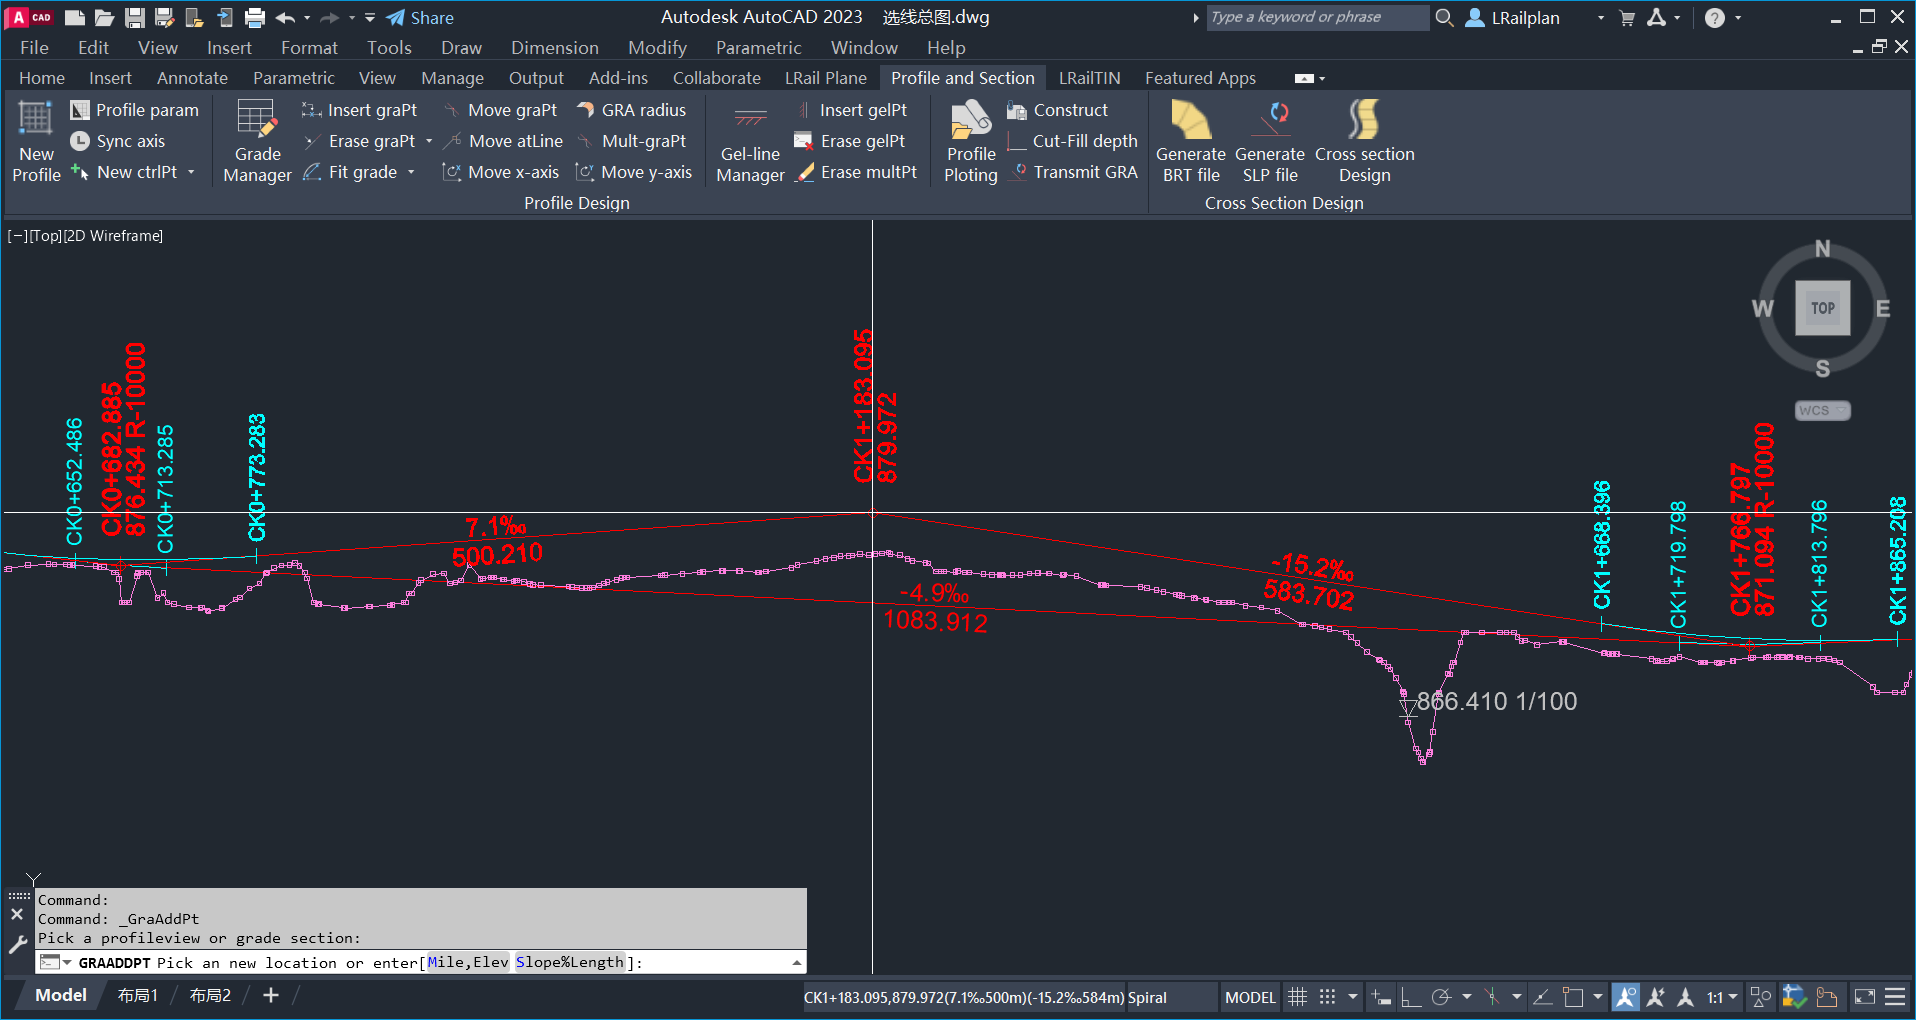
Task: Toggle dynamic input in status bar
Action: 1381,996
